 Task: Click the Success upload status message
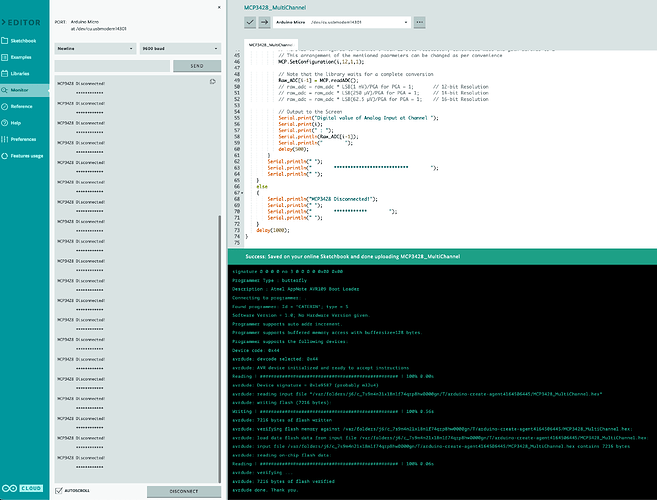click(352, 256)
